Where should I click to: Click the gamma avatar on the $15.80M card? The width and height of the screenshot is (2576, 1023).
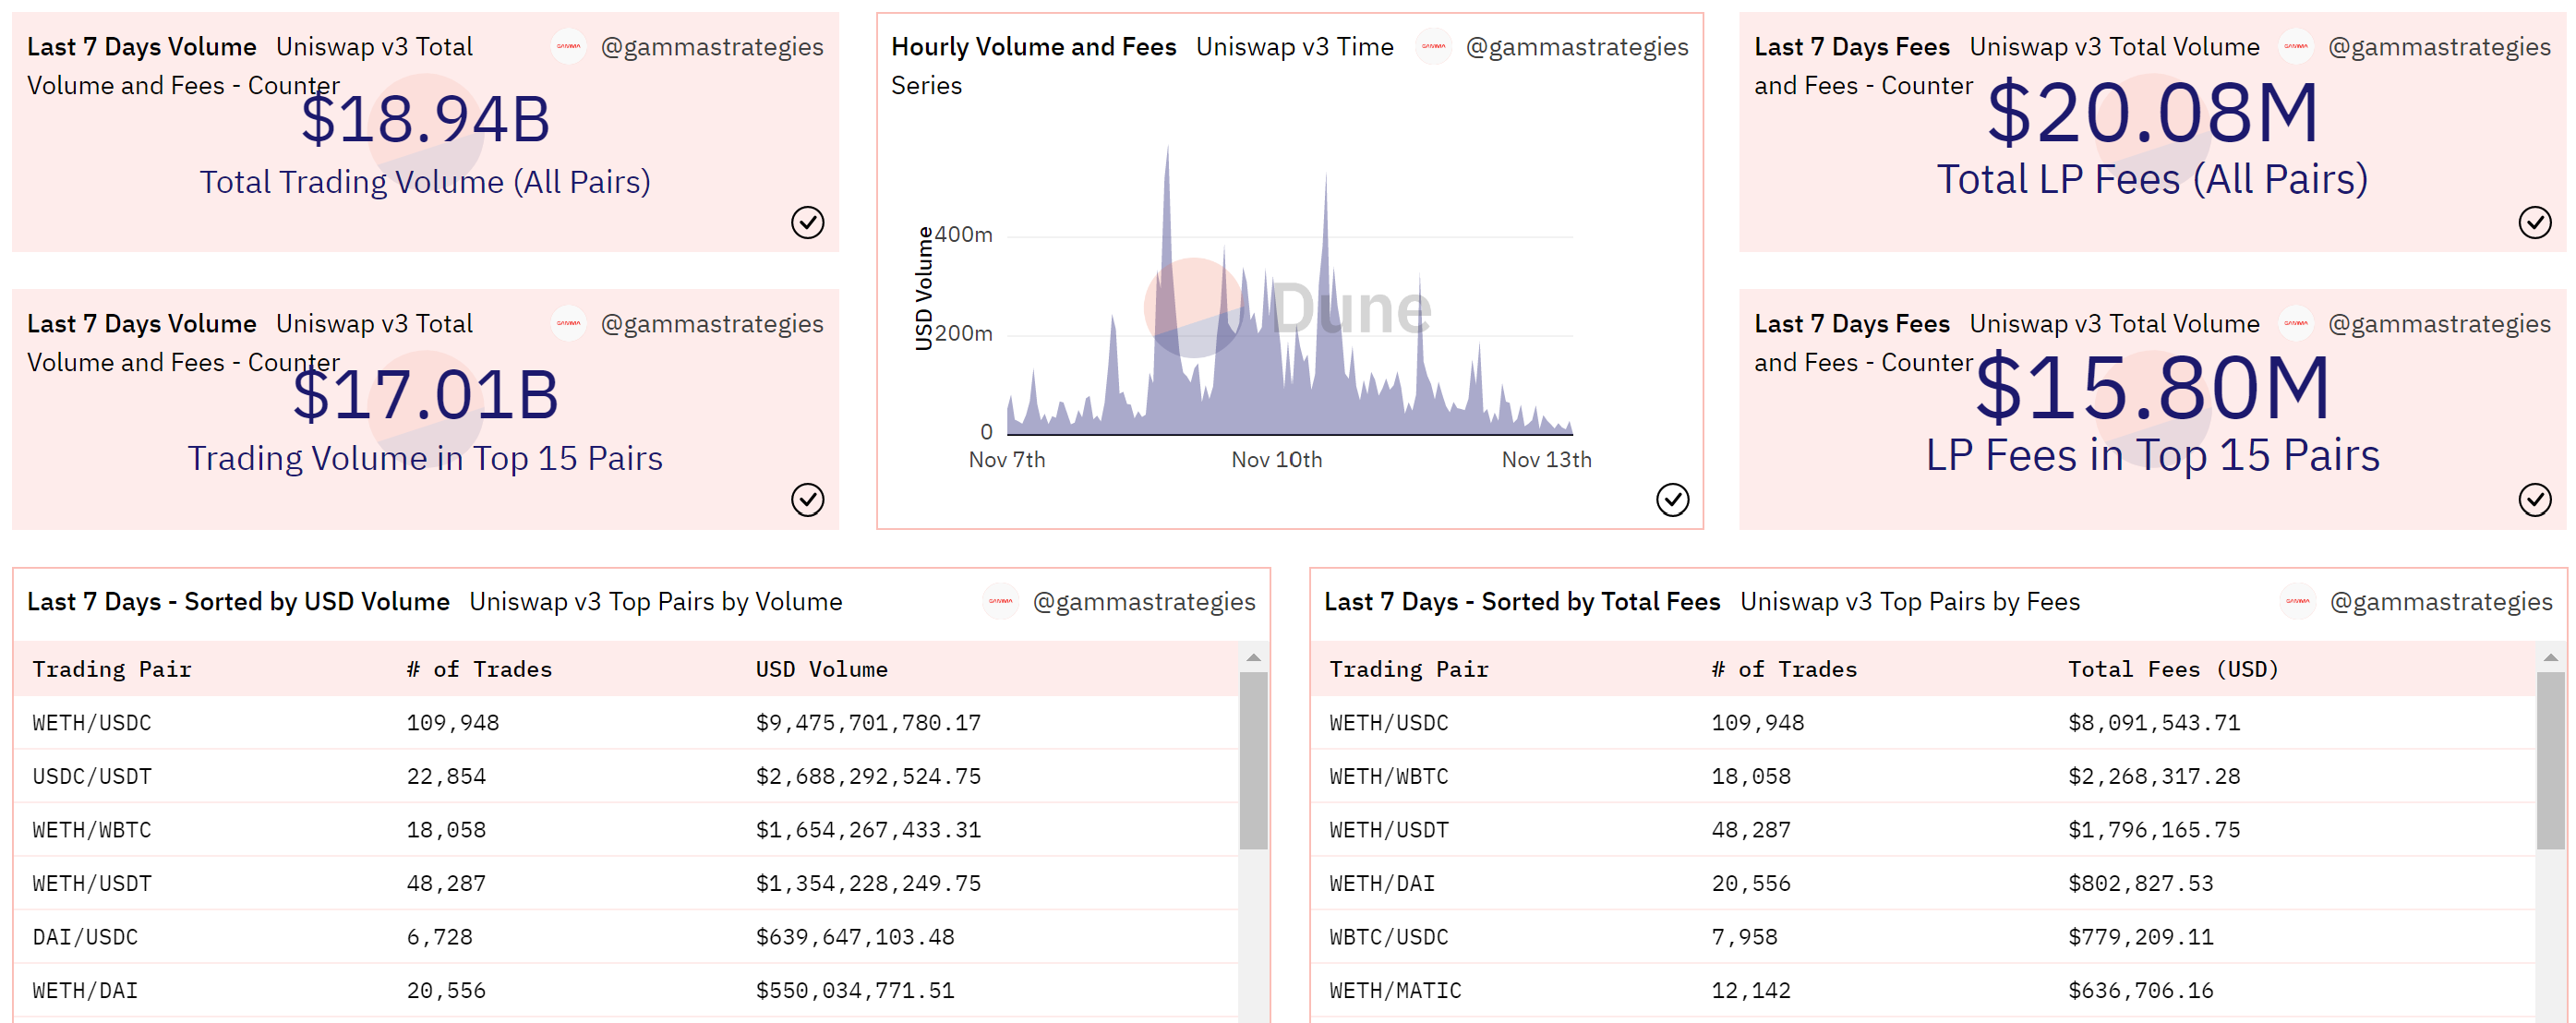(x=2296, y=323)
